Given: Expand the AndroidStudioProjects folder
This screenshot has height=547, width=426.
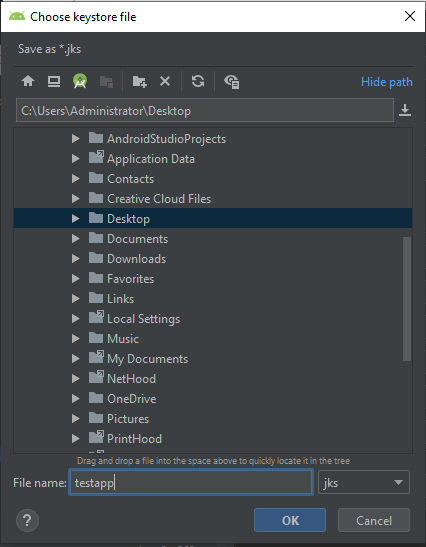Looking at the screenshot, I should (75, 138).
